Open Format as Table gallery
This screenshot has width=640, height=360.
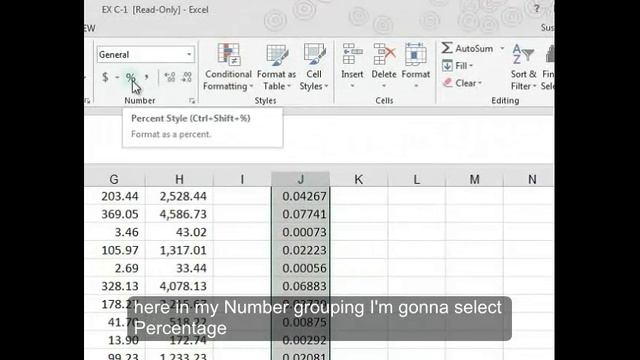(276, 67)
